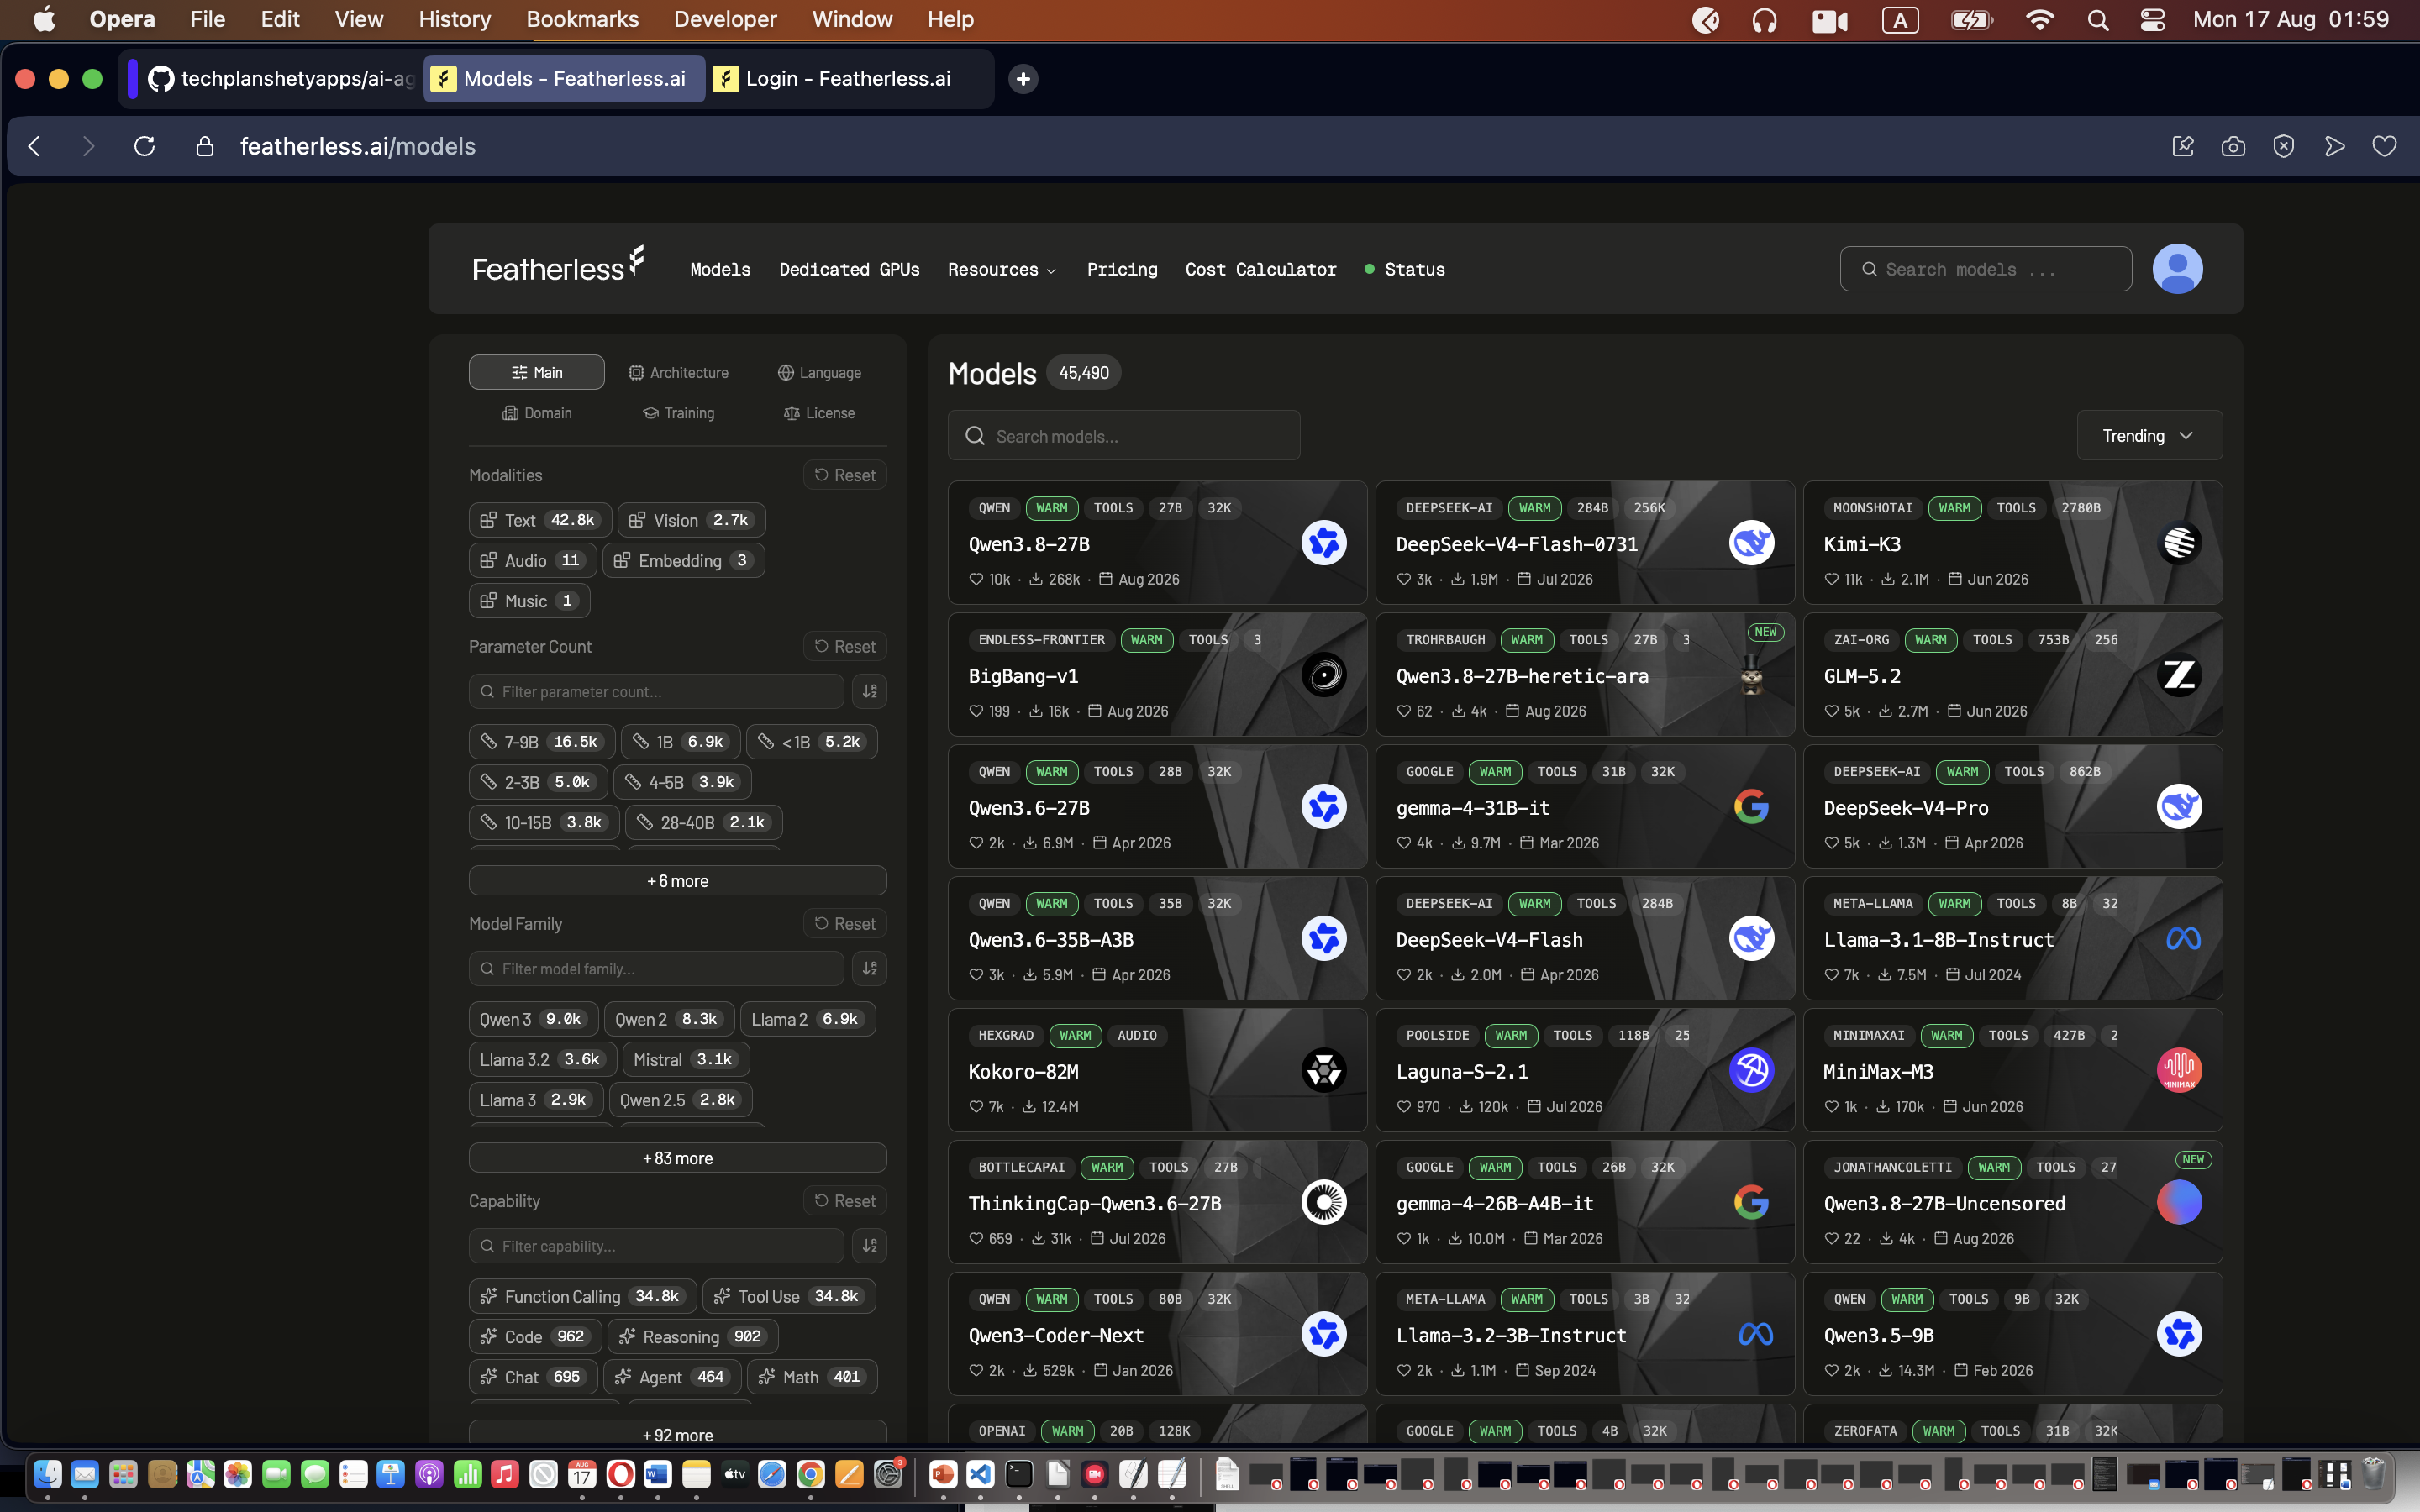The image size is (2420, 1512).
Task: Click the Google logo on gemma-4-31B-it card
Action: coord(1751,806)
